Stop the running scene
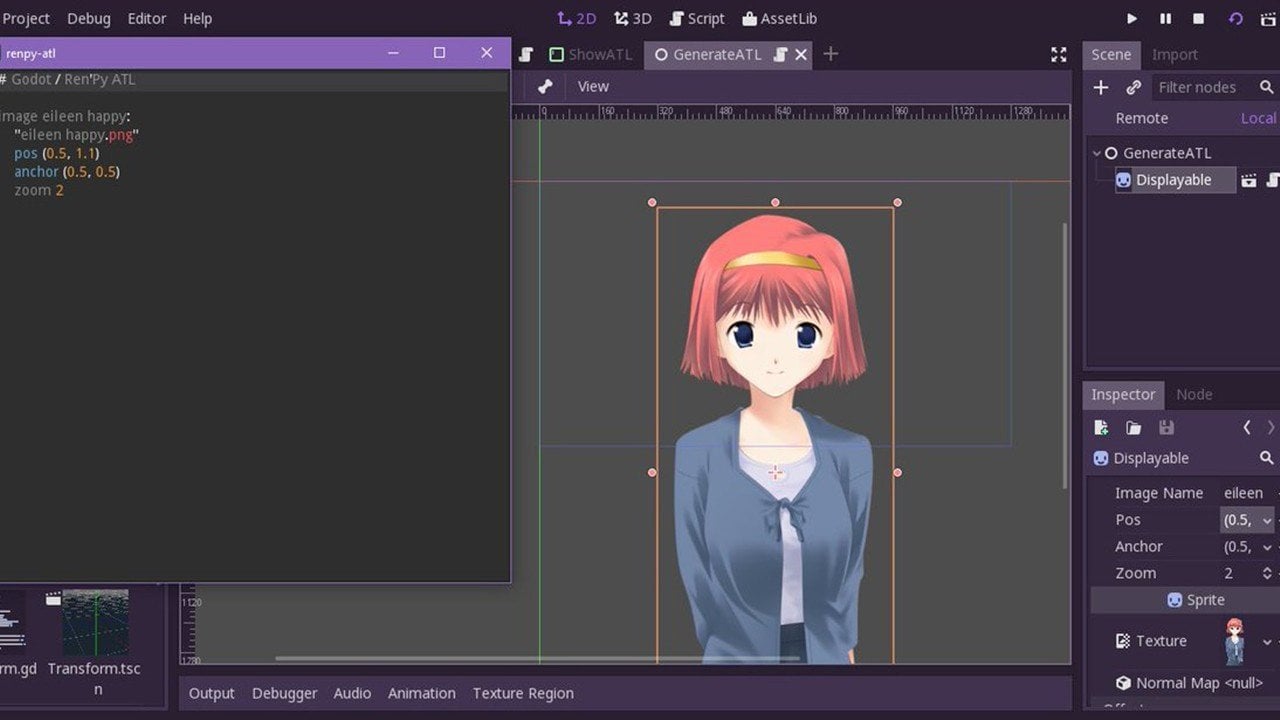 tap(1198, 18)
